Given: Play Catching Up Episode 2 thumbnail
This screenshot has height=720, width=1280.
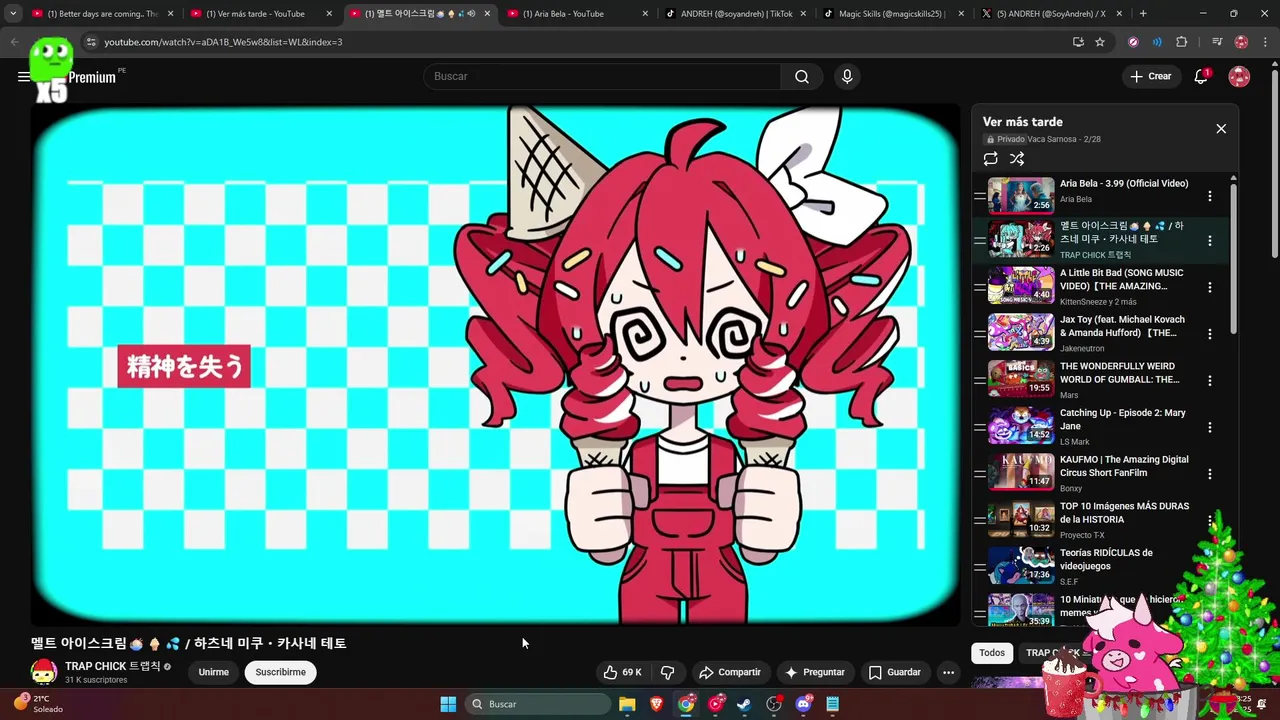Looking at the screenshot, I should pyautogui.click(x=1021, y=427).
